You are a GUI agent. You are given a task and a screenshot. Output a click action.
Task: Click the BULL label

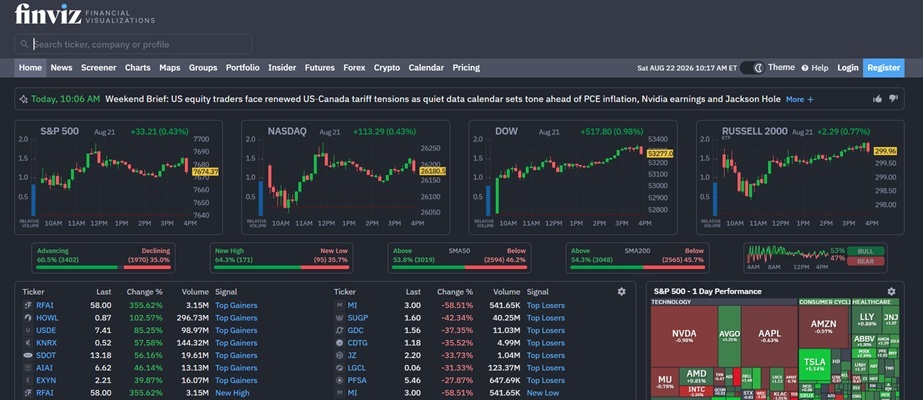(x=865, y=251)
